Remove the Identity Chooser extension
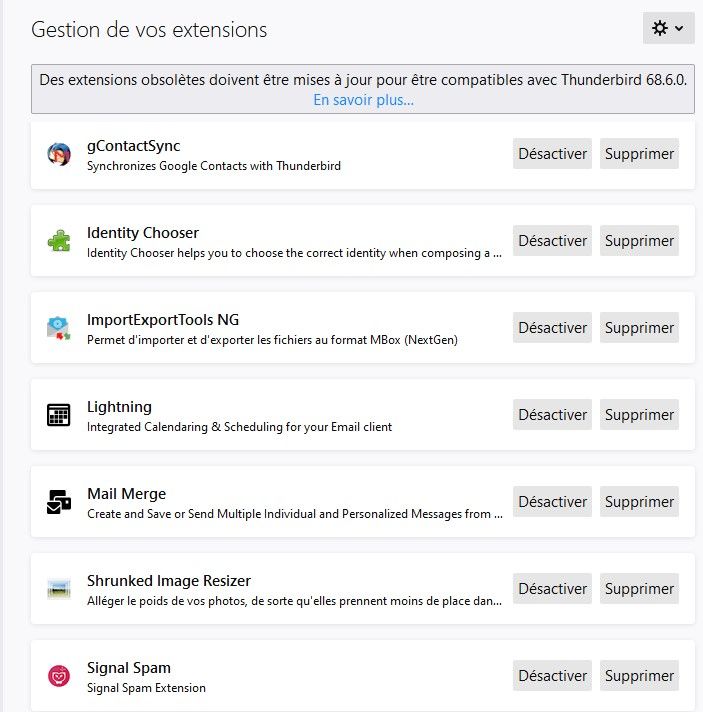 coord(639,241)
